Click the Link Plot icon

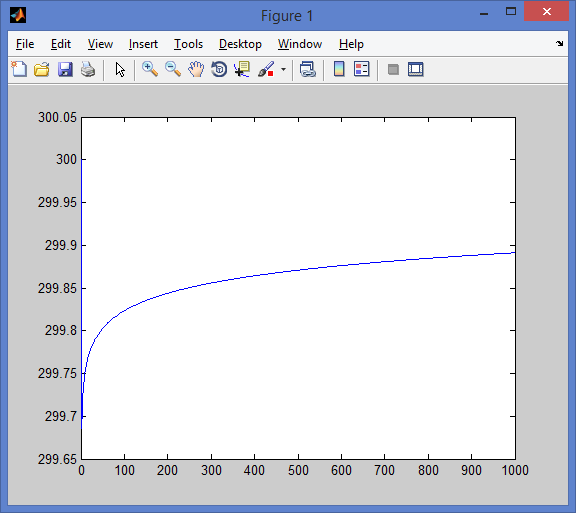click(x=307, y=69)
